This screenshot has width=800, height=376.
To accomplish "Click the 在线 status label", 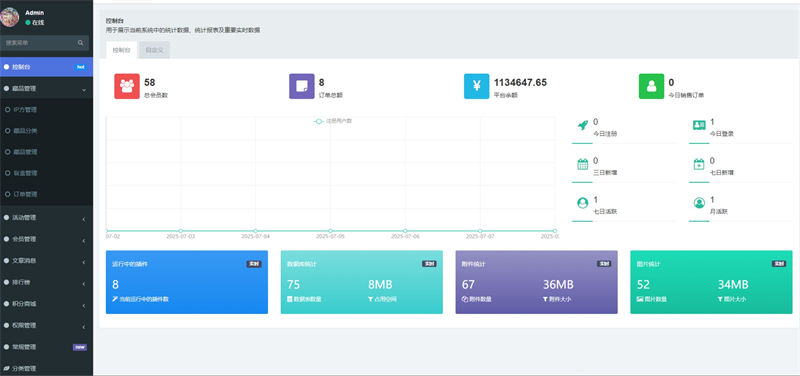I will (x=38, y=22).
